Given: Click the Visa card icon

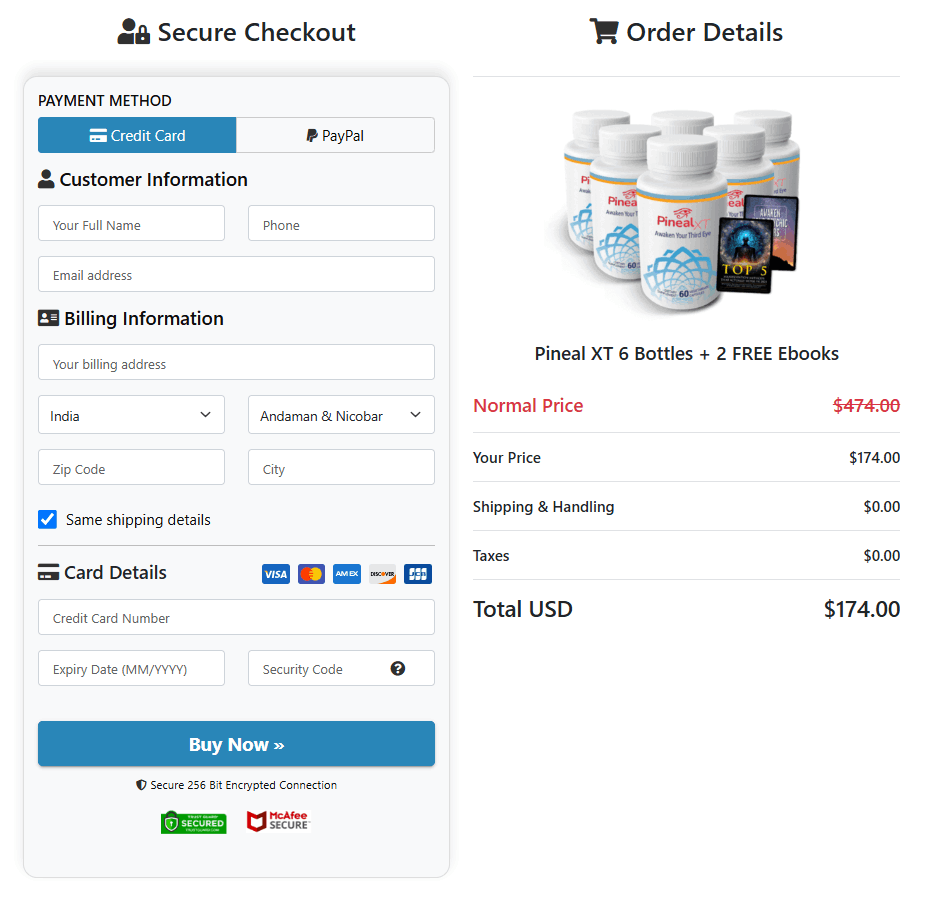Looking at the screenshot, I should click(276, 574).
